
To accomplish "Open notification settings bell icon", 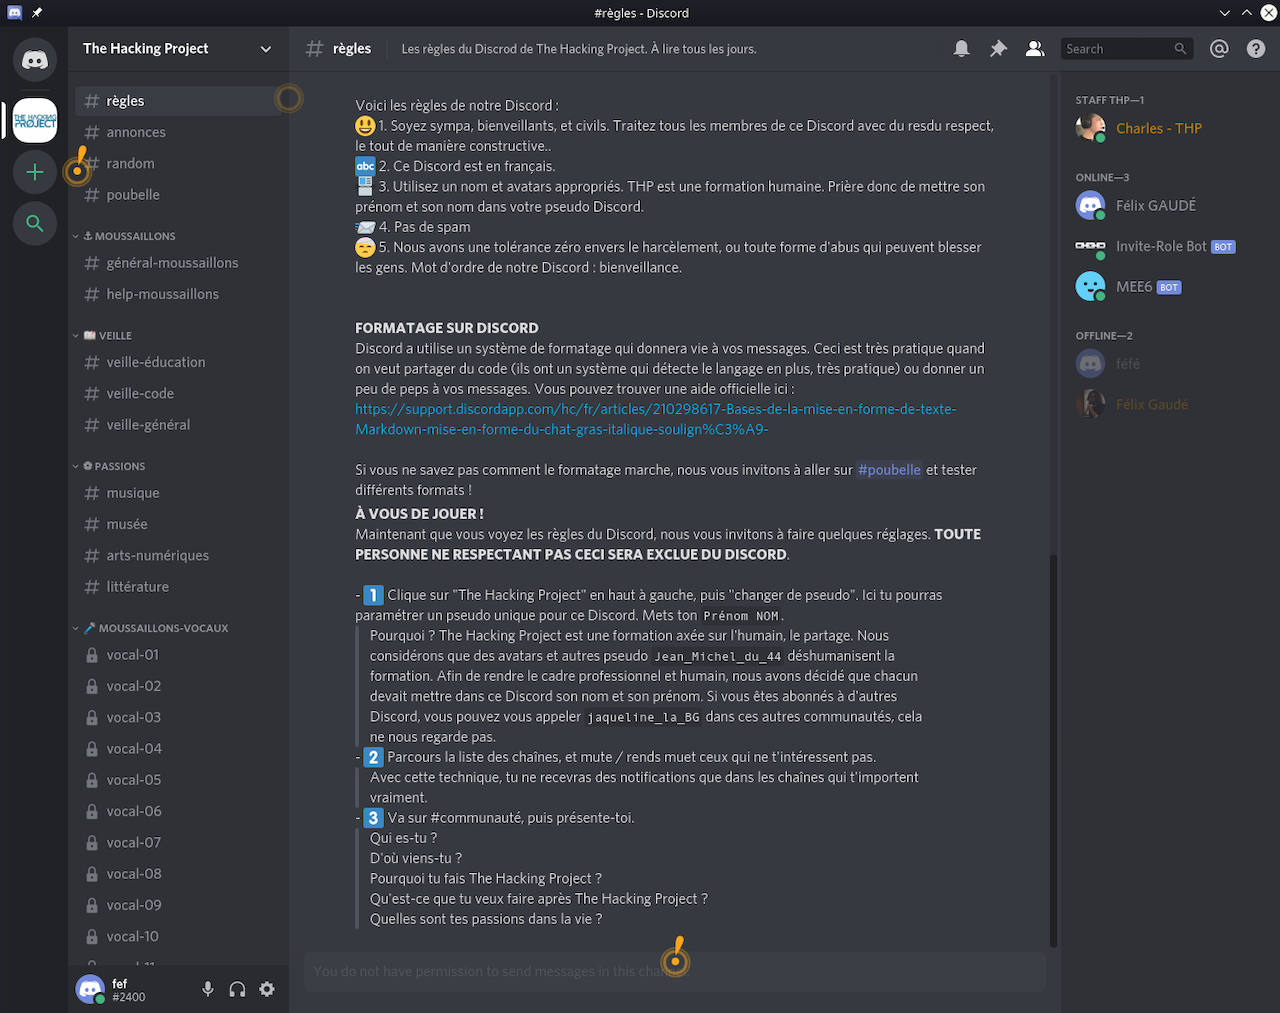I will (x=961, y=49).
